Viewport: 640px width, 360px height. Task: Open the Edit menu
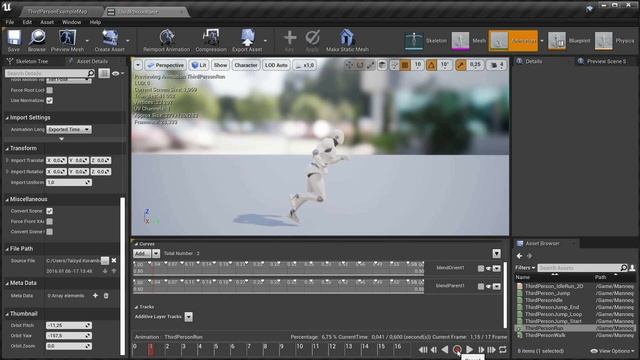coord(27,22)
